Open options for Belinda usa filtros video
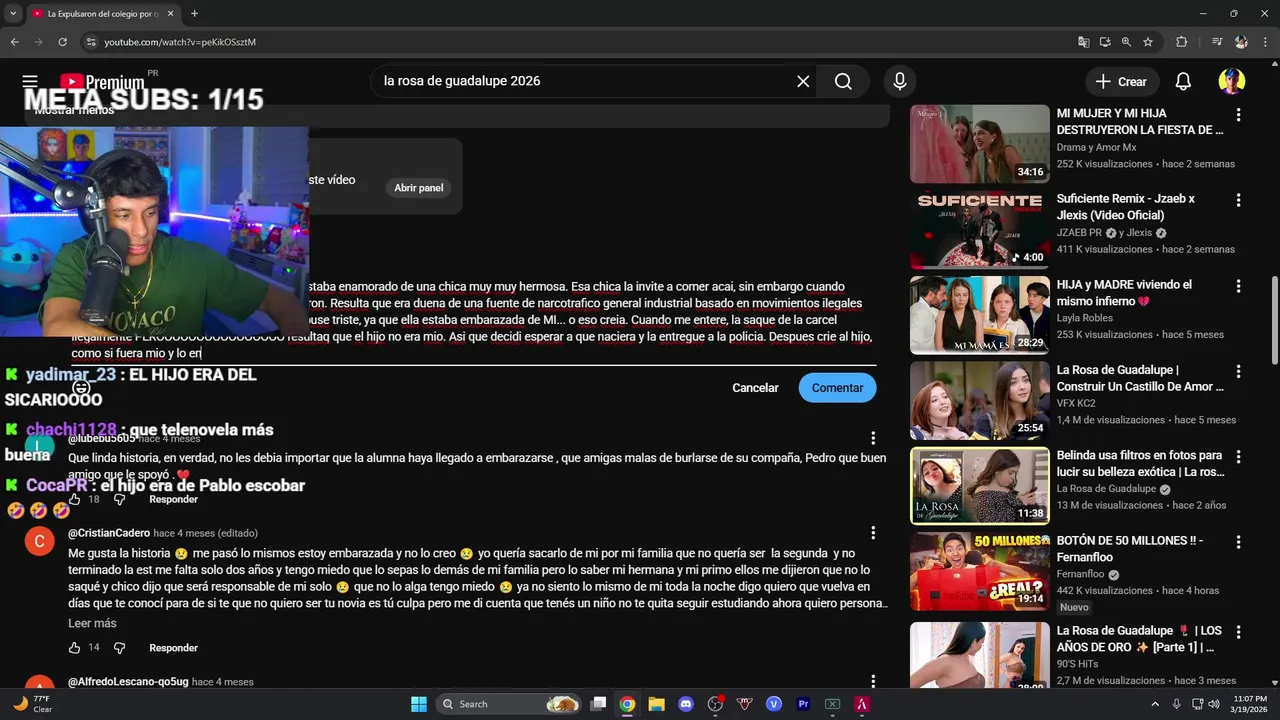The width and height of the screenshot is (1280, 720). [1238, 457]
